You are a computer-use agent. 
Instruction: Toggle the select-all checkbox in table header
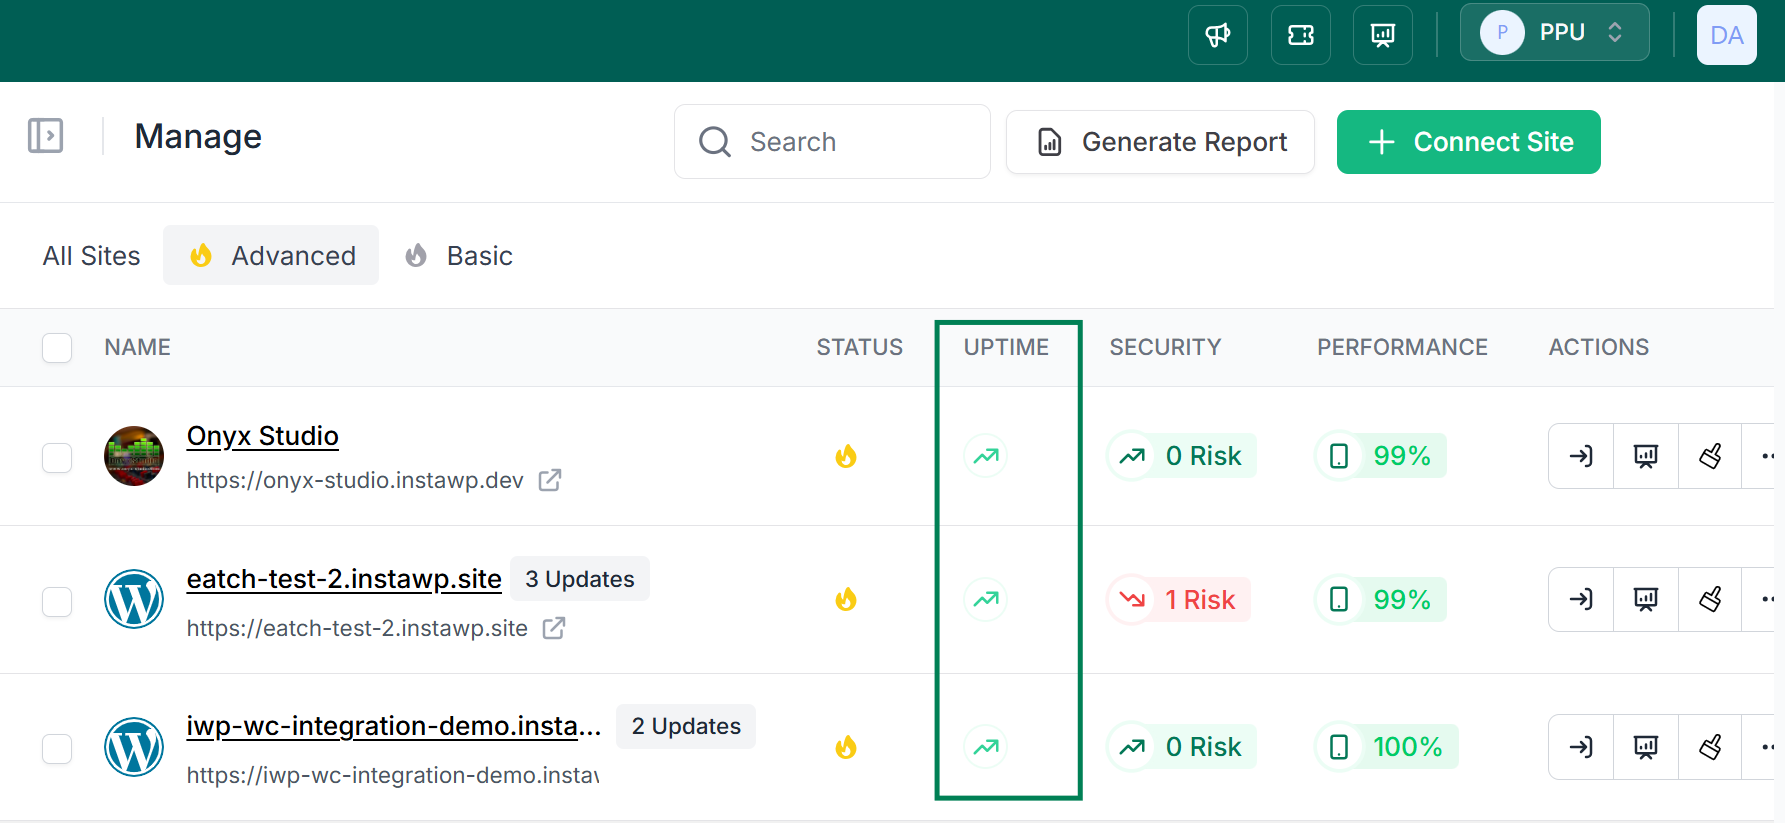[57, 348]
